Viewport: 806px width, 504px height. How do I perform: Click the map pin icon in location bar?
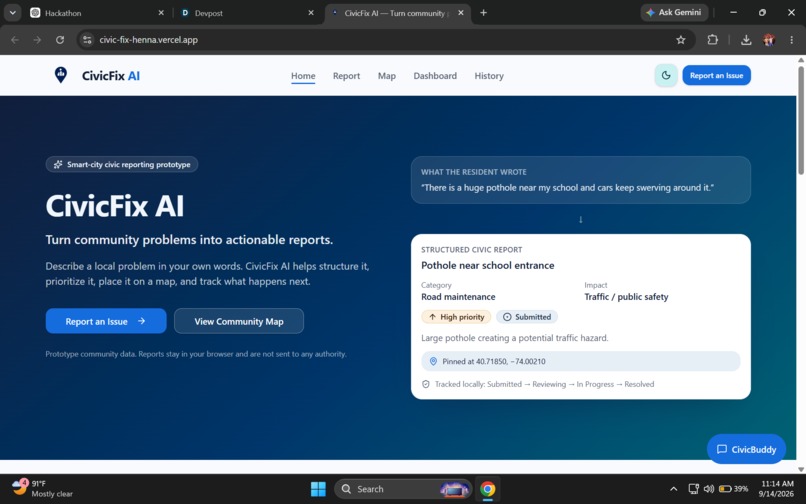pos(433,361)
